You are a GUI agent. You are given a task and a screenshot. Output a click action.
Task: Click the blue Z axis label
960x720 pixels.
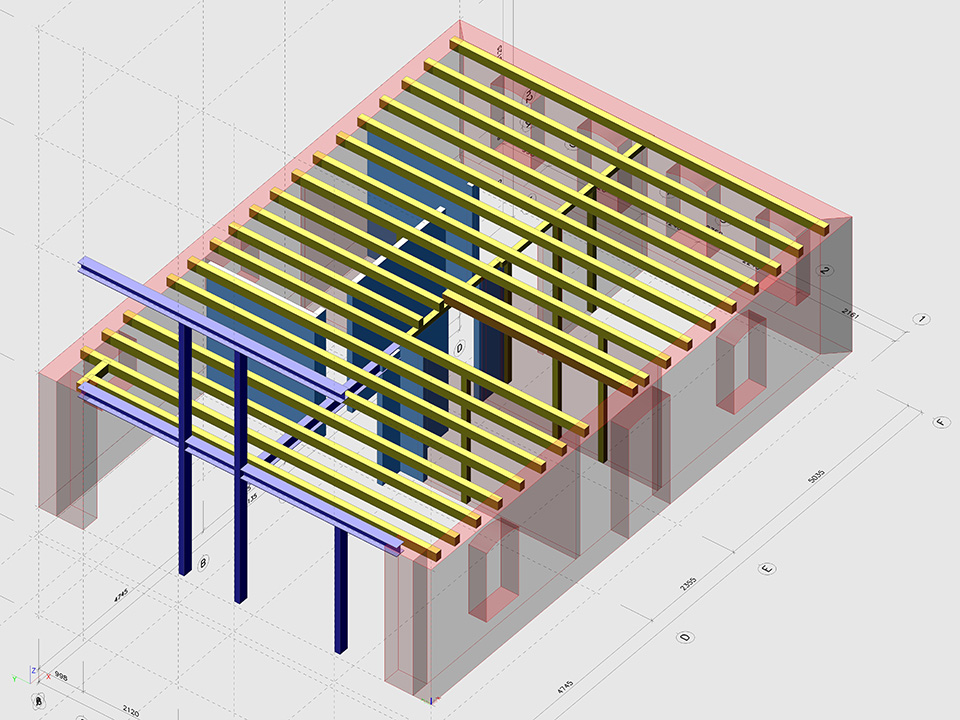(x=33, y=670)
